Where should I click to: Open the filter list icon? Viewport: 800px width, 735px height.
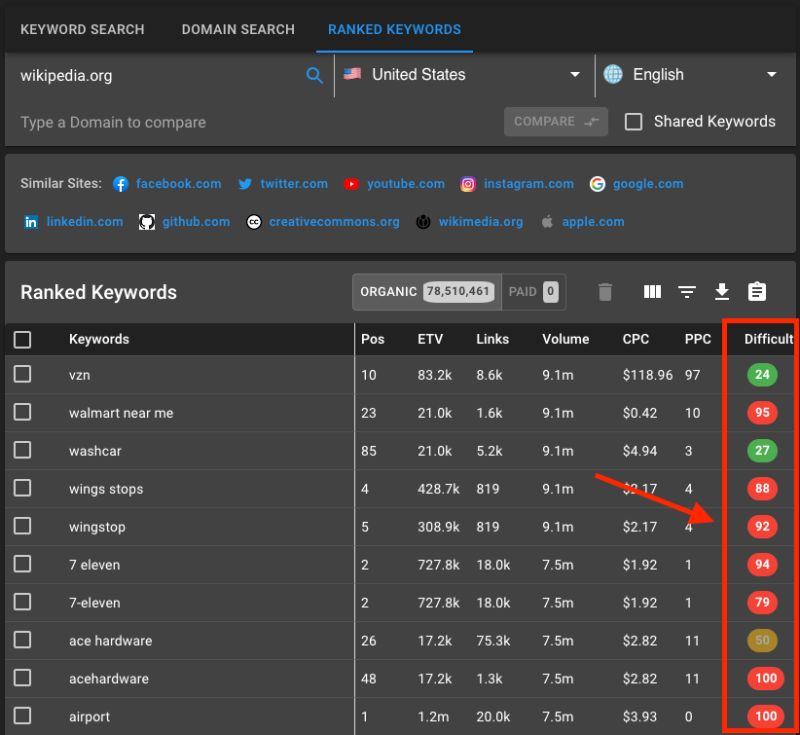(x=687, y=292)
